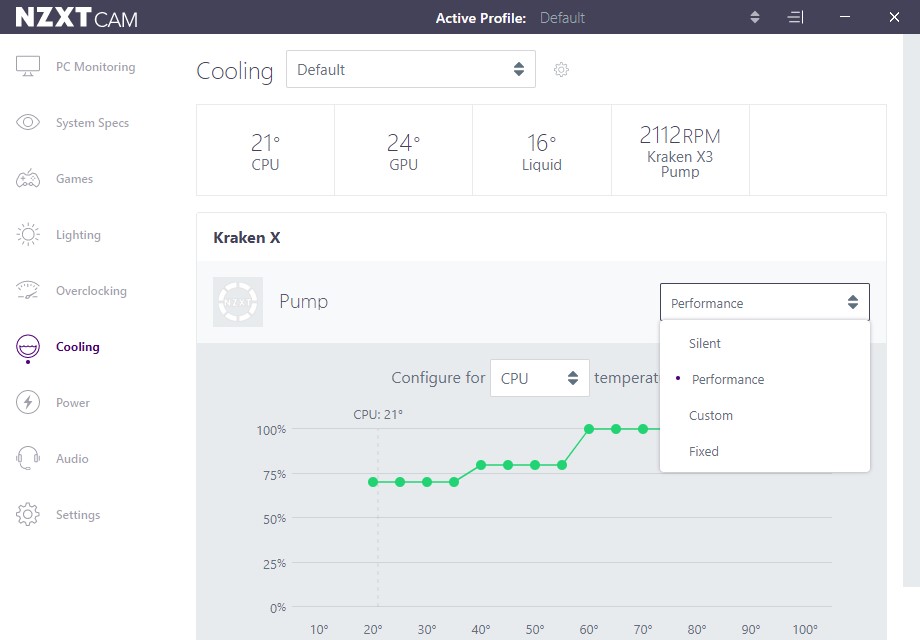The image size is (920, 640).
Task: Click the Kraken X3 Pump RPM tile
Action: (680, 150)
